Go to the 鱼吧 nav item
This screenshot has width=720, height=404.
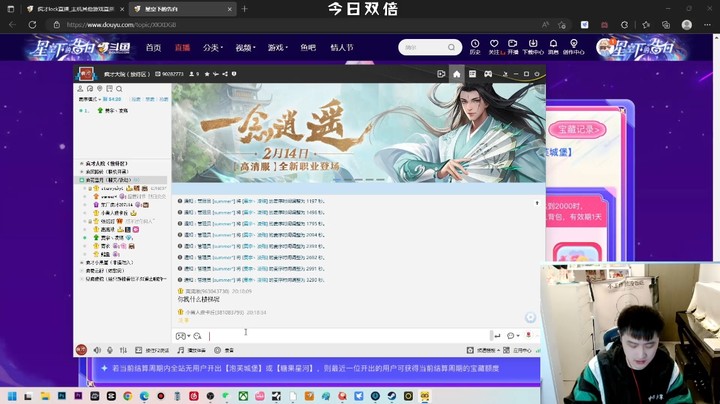[x=308, y=47]
